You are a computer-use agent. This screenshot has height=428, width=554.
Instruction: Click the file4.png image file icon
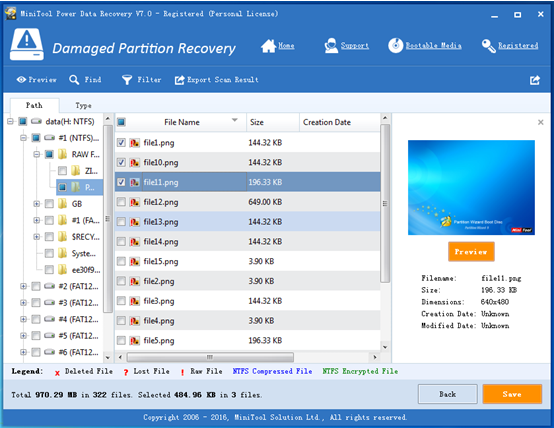134,321
